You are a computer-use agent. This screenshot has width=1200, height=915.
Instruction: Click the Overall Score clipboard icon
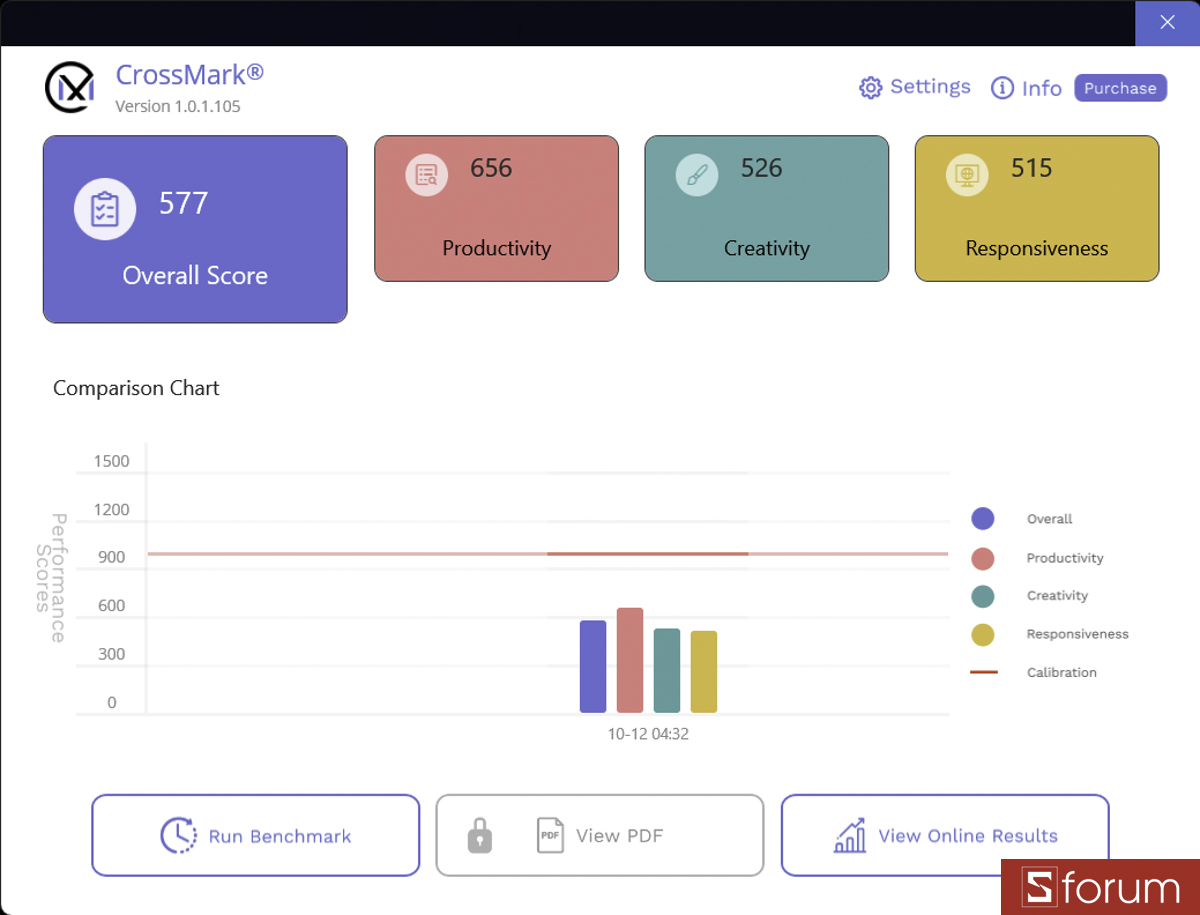[105, 210]
